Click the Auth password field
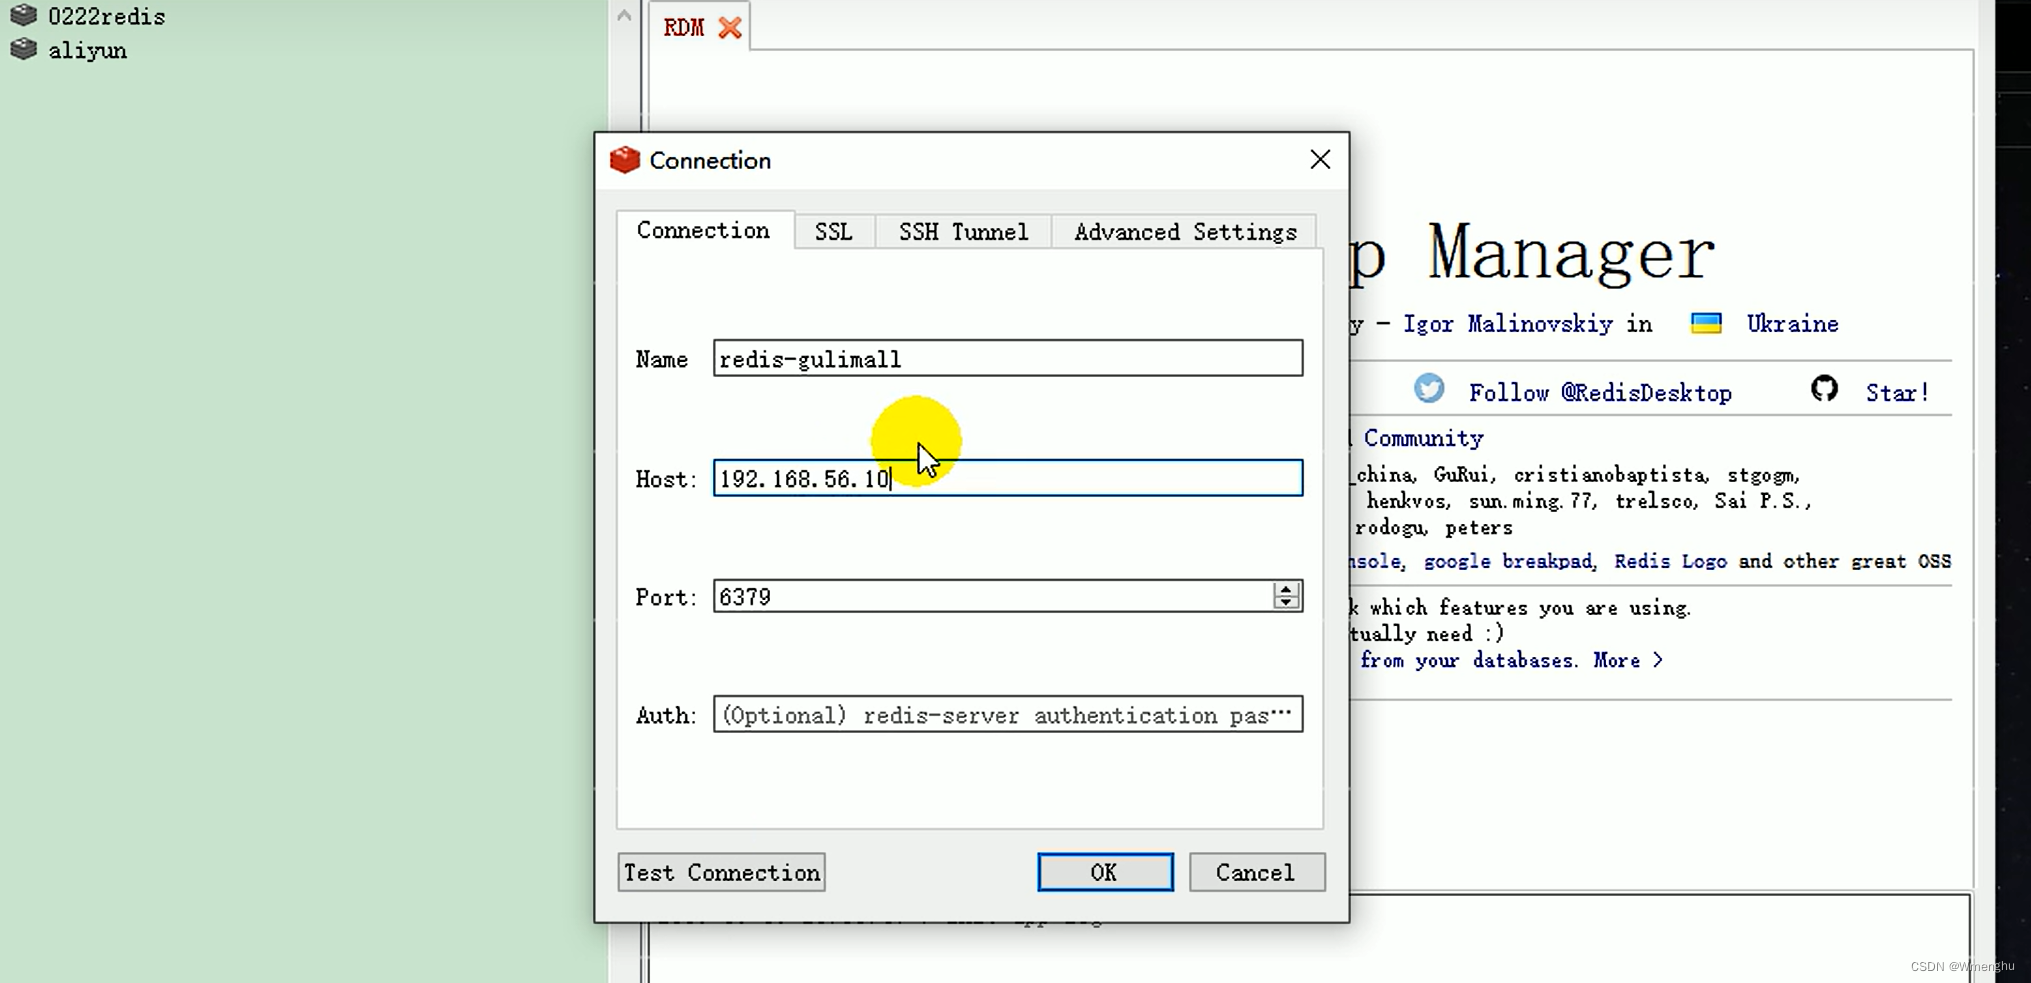The height and width of the screenshot is (983, 2031). [x=1007, y=714]
